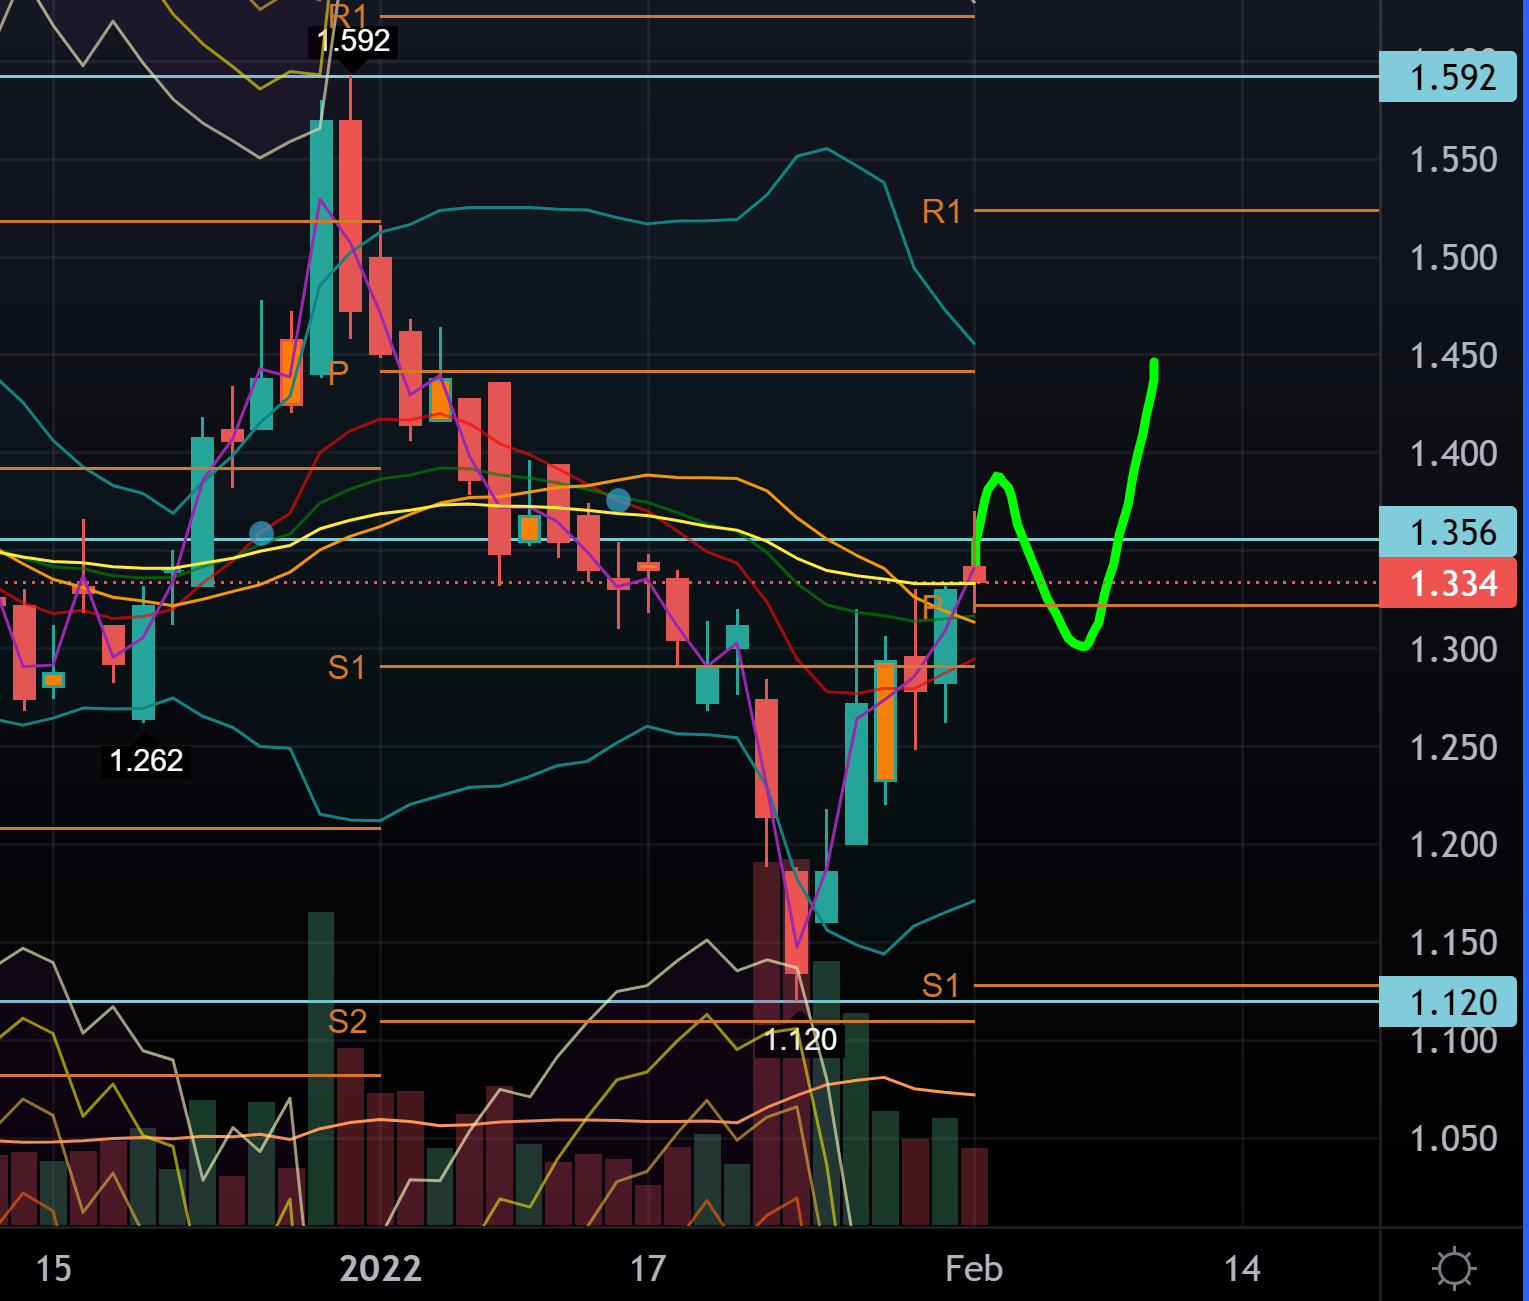Click the 2022 label on time axis
This screenshot has height=1301, width=1529.
(380, 1269)
